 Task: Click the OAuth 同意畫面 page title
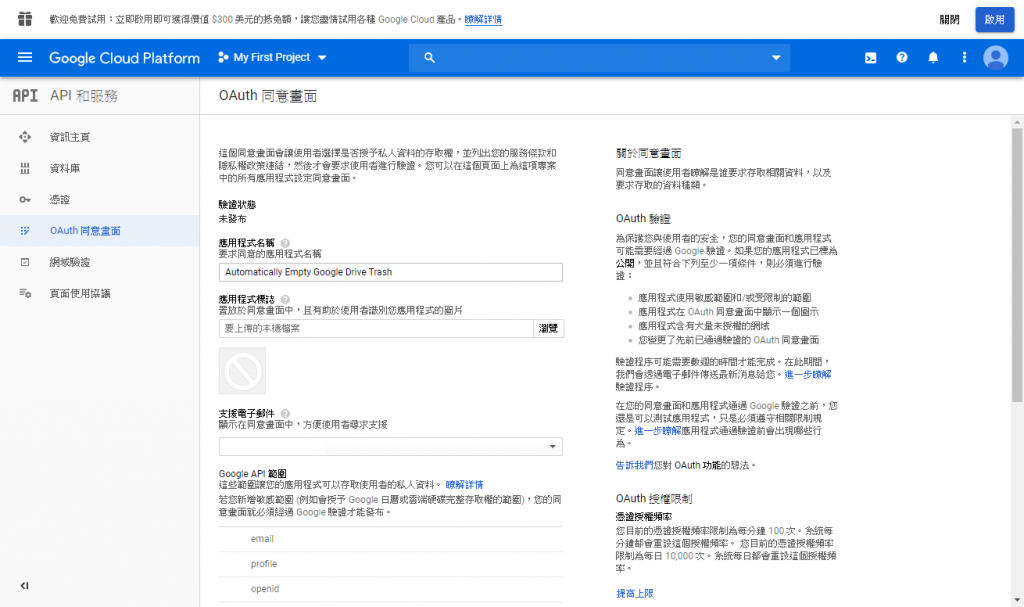pos(268,96)
